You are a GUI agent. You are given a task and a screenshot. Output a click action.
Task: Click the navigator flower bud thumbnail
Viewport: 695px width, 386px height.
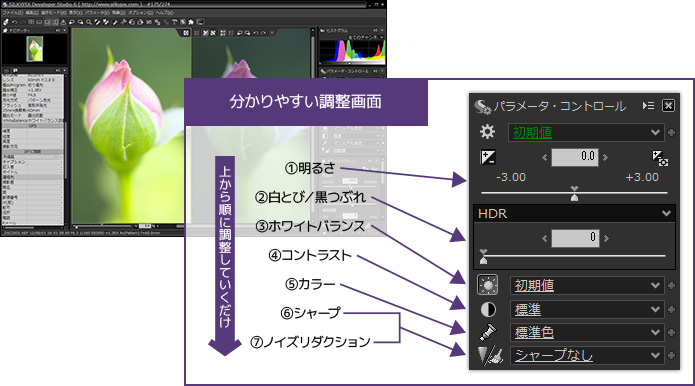click(35, 48)
